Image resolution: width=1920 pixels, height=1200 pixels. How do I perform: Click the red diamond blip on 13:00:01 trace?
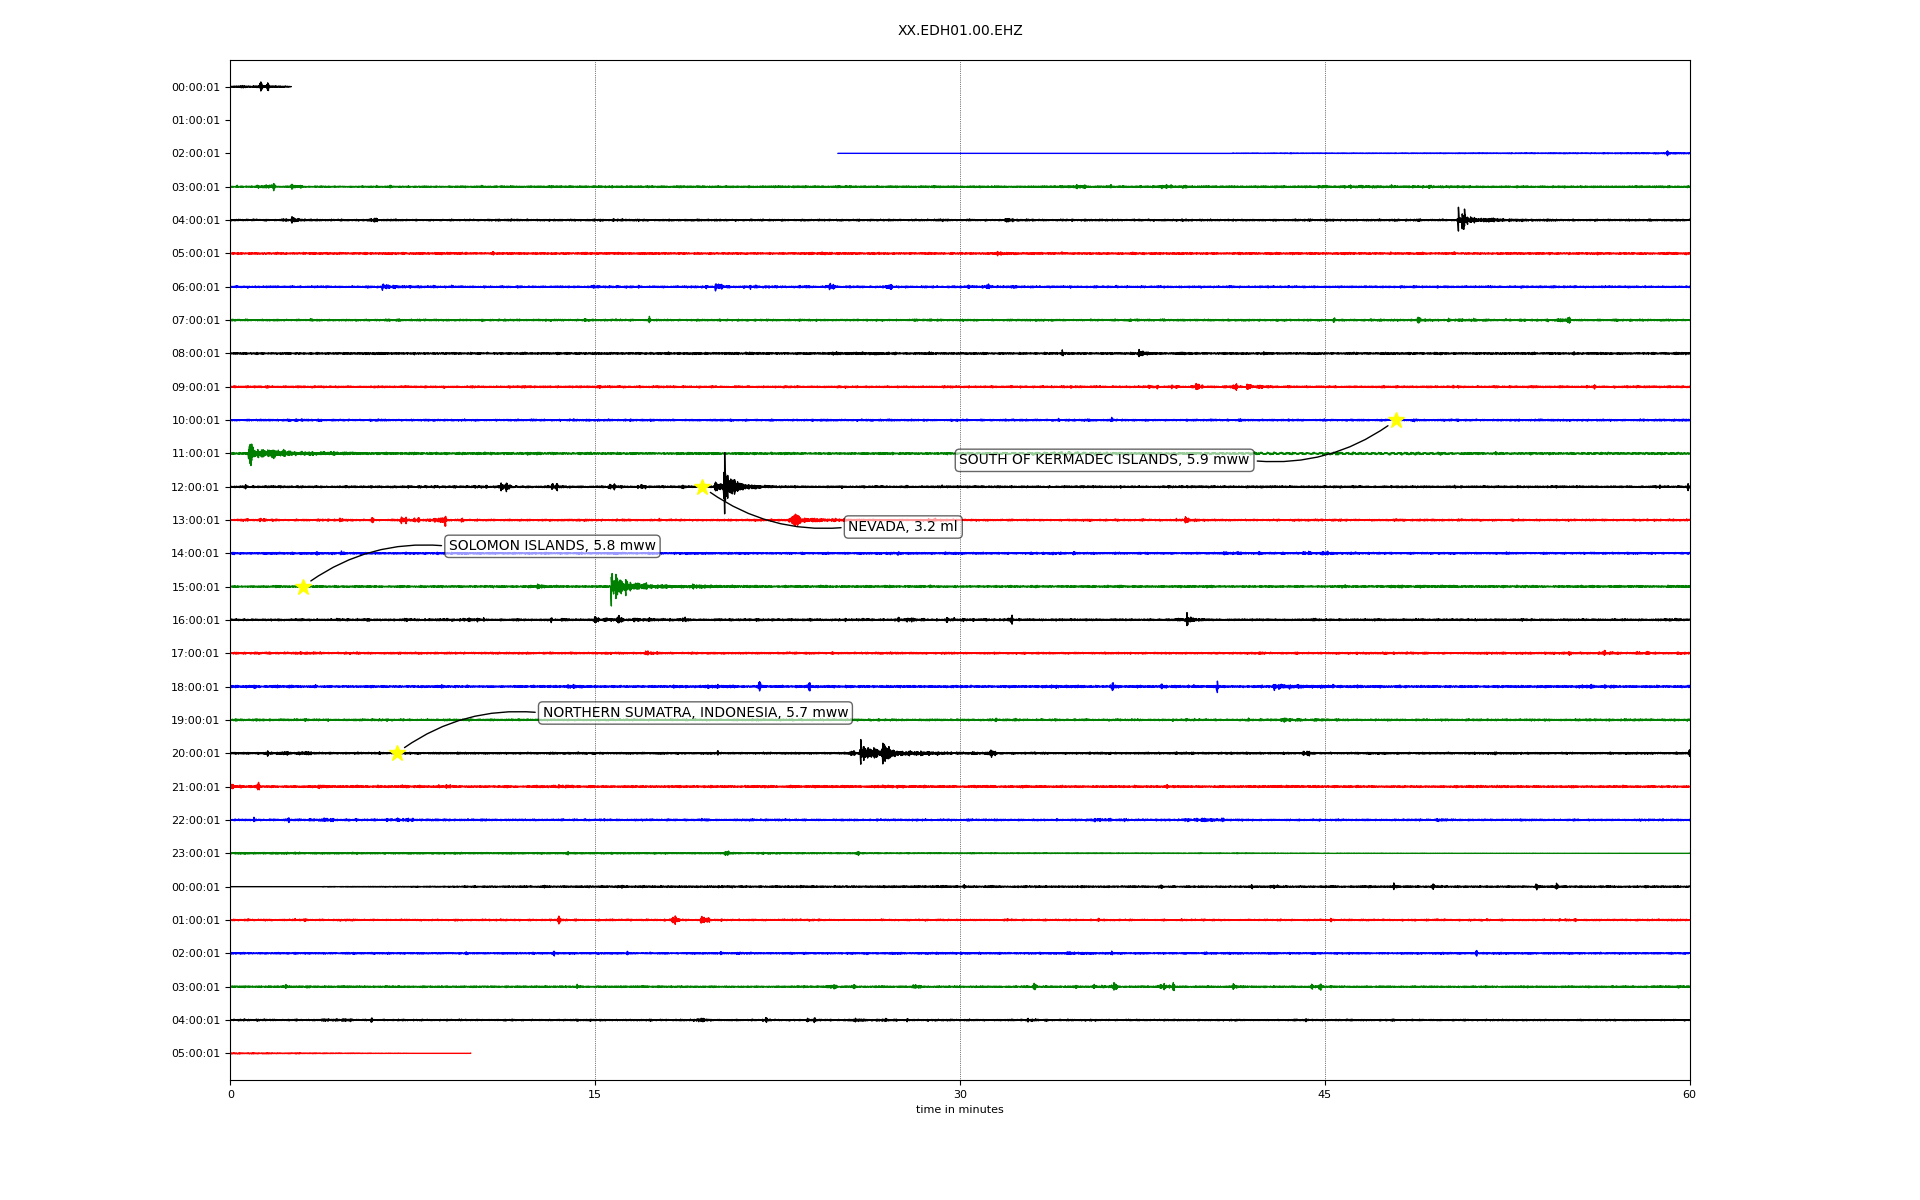point(795,520)
